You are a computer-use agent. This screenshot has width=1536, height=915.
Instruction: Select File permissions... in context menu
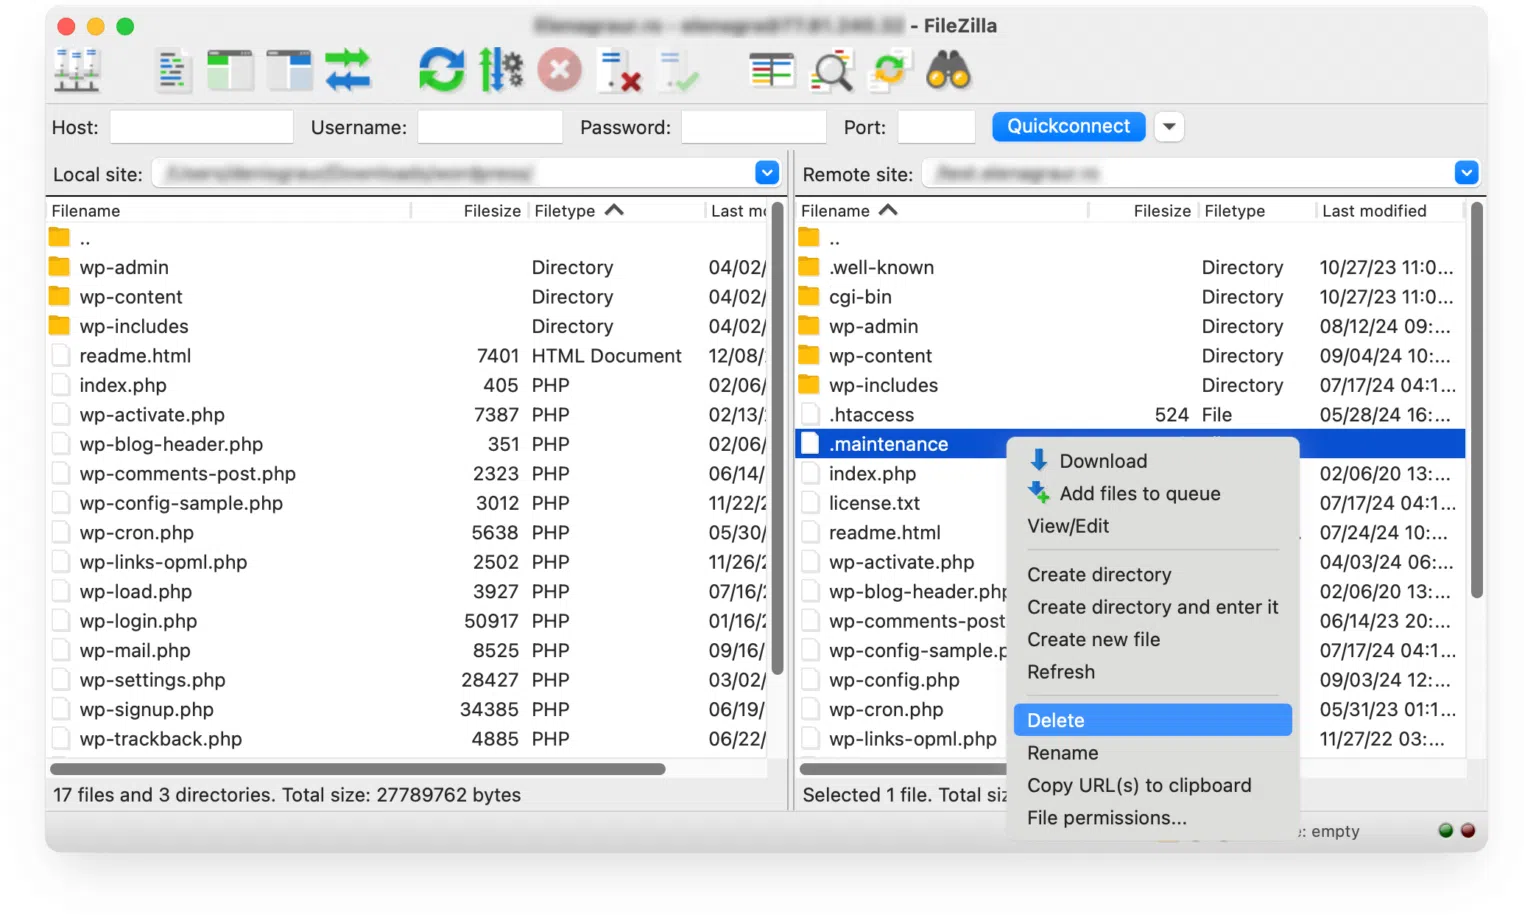pyautogui.click(x=1106, y=818)
